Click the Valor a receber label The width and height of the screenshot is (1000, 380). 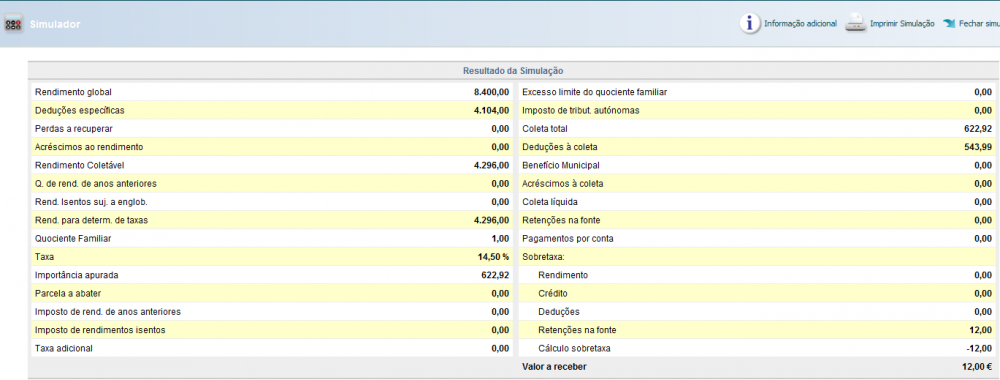pos(554,367)
